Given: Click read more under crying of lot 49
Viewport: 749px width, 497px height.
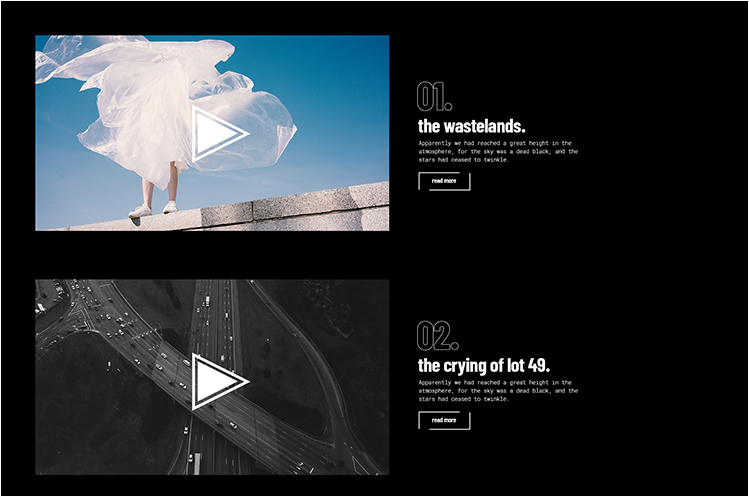Looking at the screenshot, I should pyautogui.click(x=444, y=420).
